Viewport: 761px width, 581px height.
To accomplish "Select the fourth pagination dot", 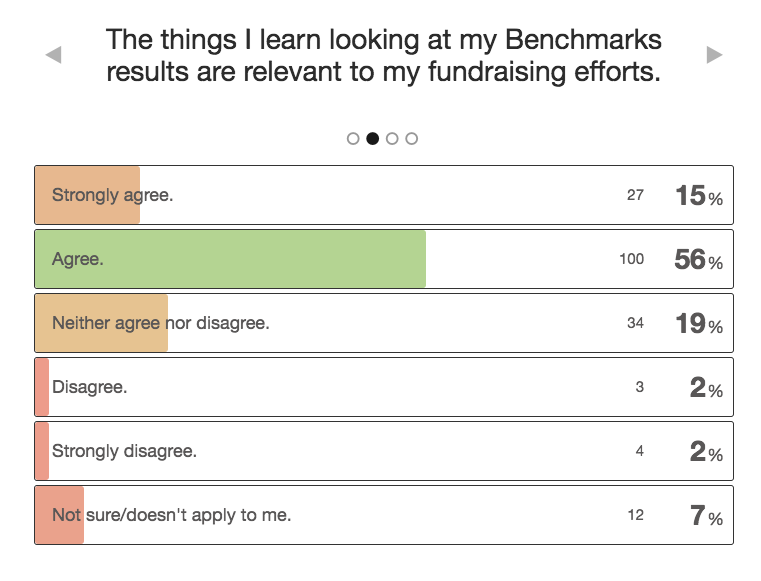I will pyautogui.click(x=412, y=139).
